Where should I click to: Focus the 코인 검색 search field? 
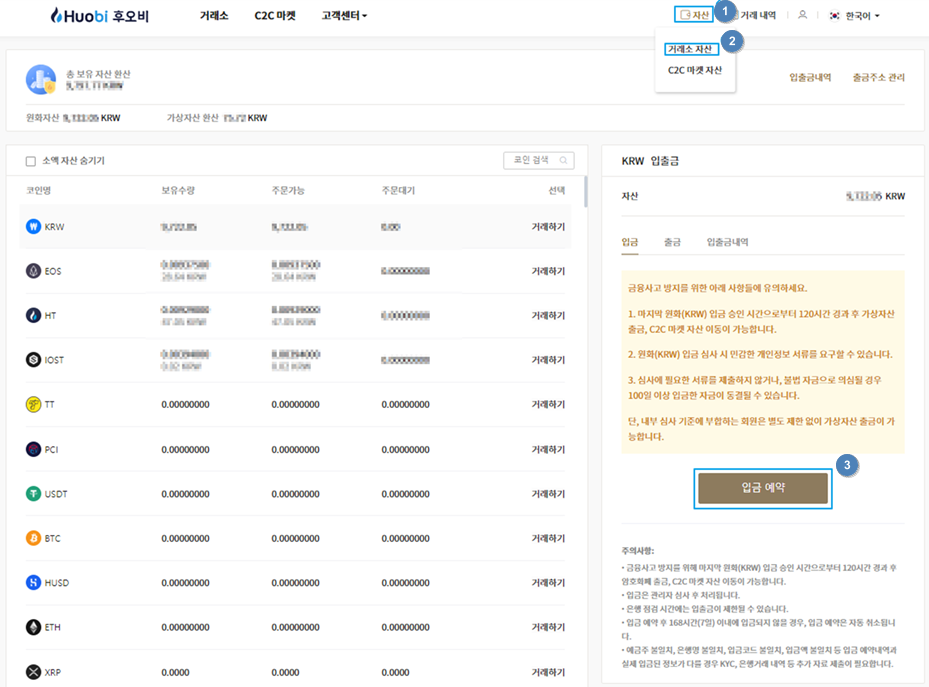coord(539,160)
